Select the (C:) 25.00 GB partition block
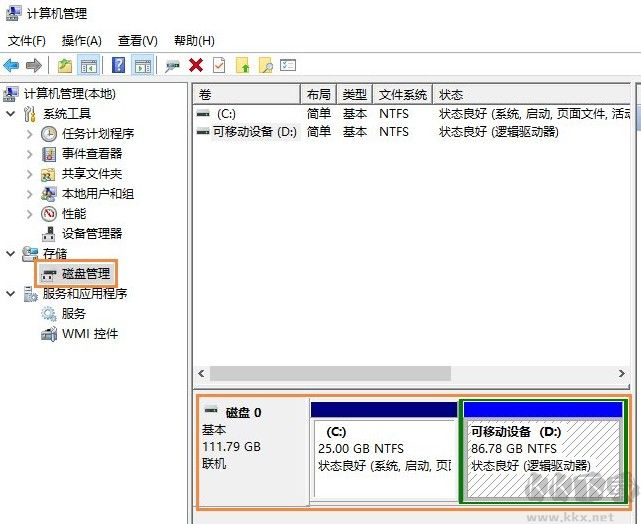This screenshot has width=641, height=524. point(384,459)
